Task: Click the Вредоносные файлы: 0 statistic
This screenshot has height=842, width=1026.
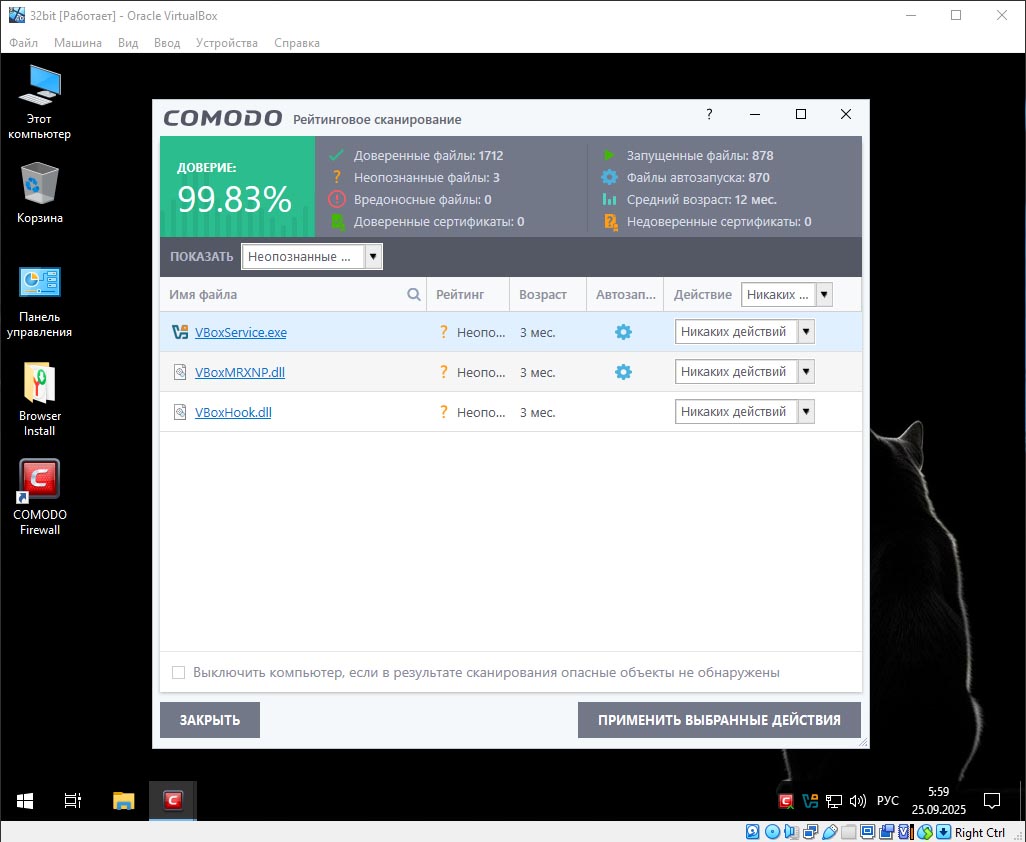Action: (423, 200)
